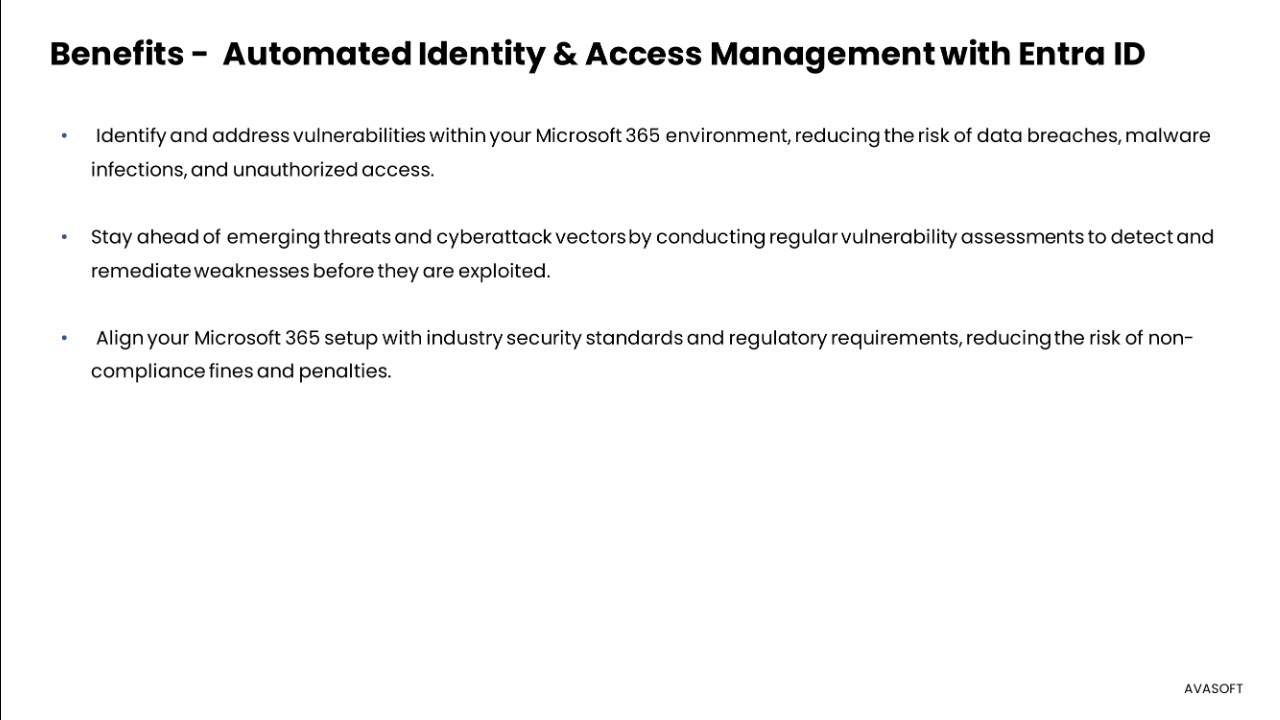The image size is (1280, 720).
Task: Click the 'compliance fines and penalties' line
Action: [240, 372]
